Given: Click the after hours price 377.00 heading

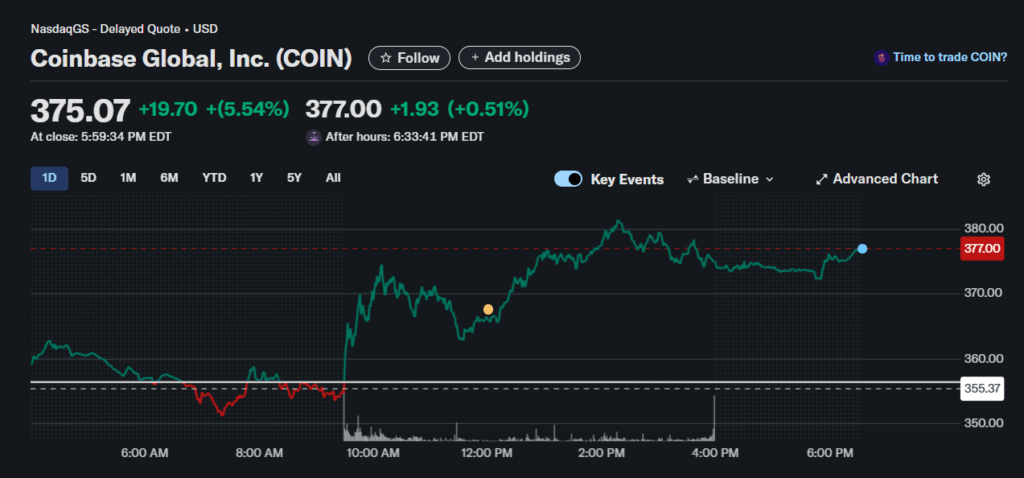Looking at the screenshot, I should [343, 110].
